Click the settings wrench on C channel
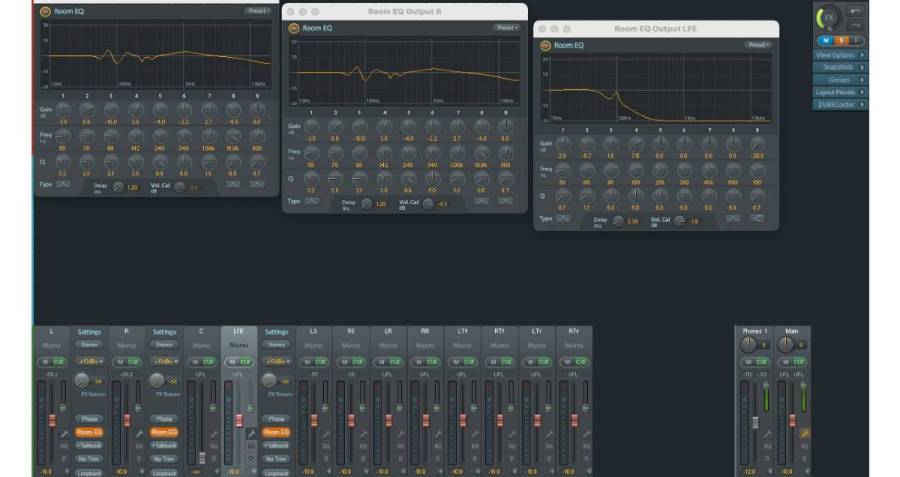This screenshot has width=900, height=477. point(214,434)
